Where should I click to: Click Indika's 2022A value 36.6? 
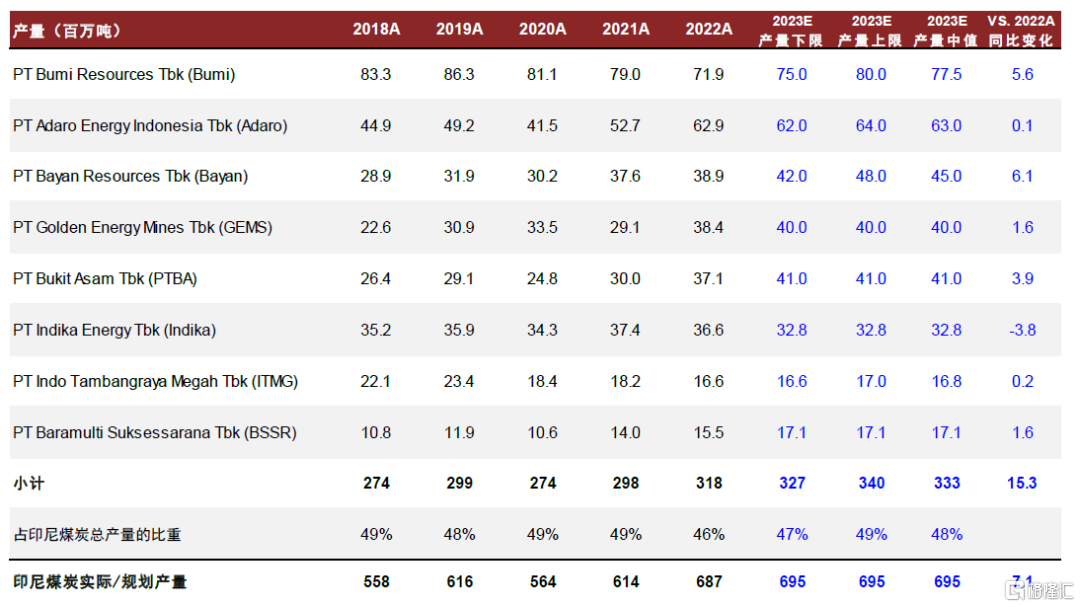[x=708, y=330]
